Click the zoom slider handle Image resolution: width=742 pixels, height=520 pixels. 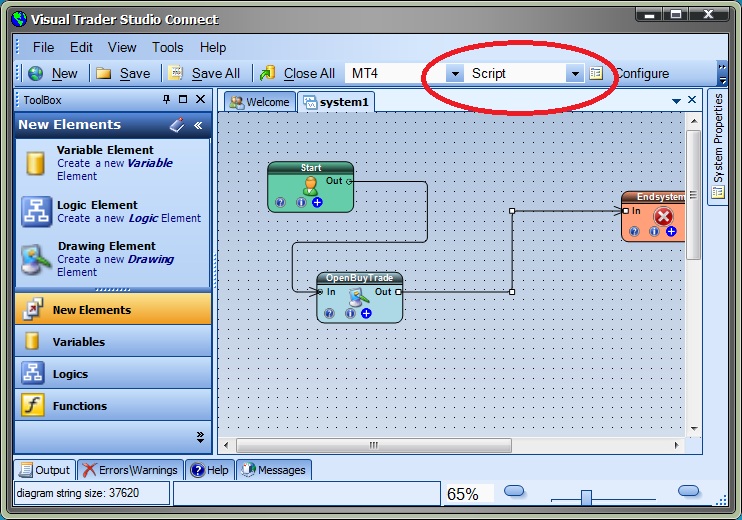point(586,498)
